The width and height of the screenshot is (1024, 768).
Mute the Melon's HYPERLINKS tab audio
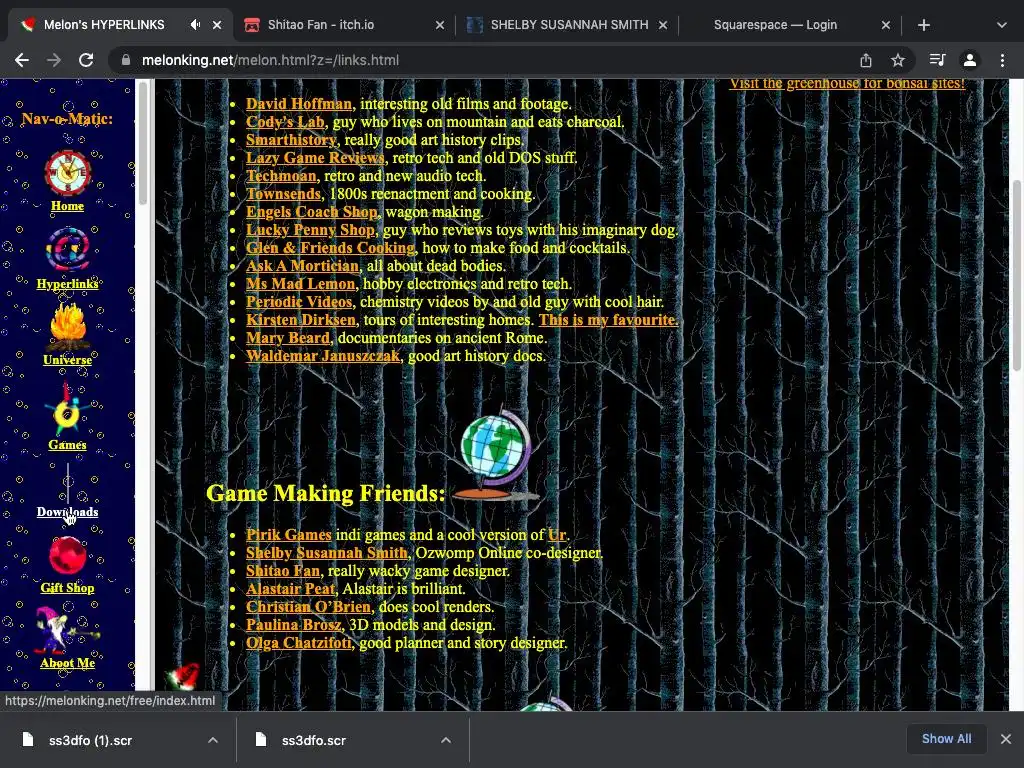(195, 25)
